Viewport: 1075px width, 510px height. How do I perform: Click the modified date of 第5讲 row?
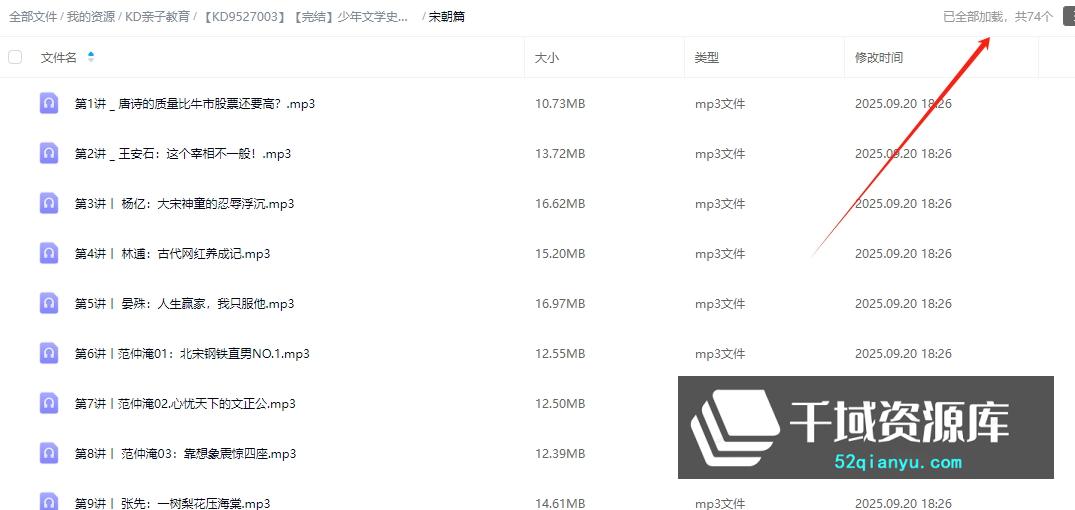click(903, 304)
